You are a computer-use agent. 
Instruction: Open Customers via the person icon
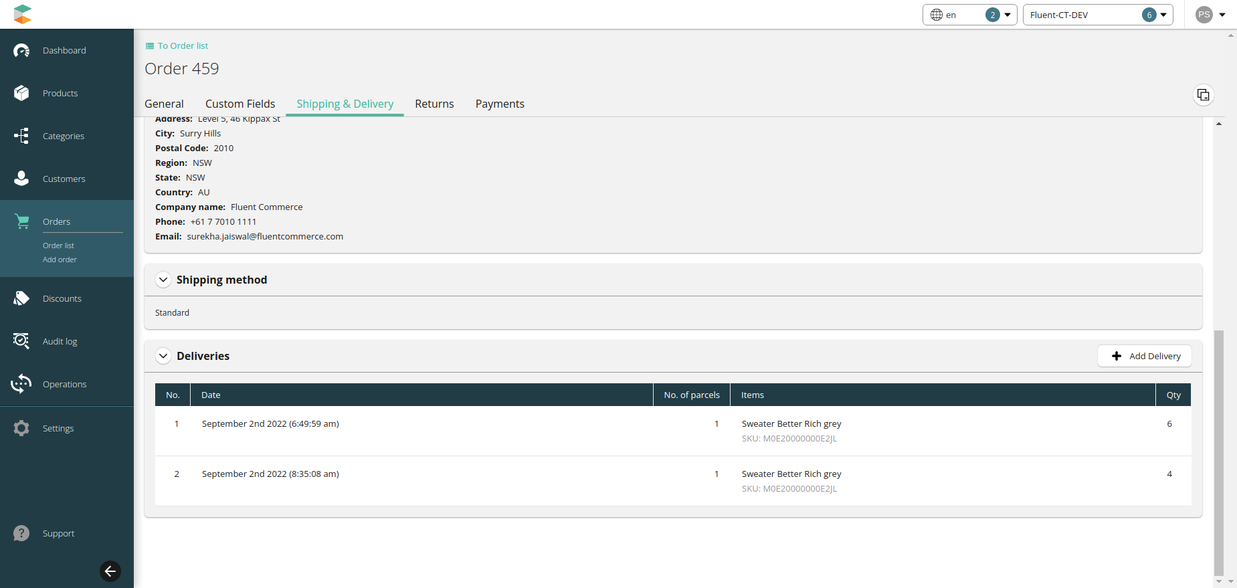[x=21, y=178]
